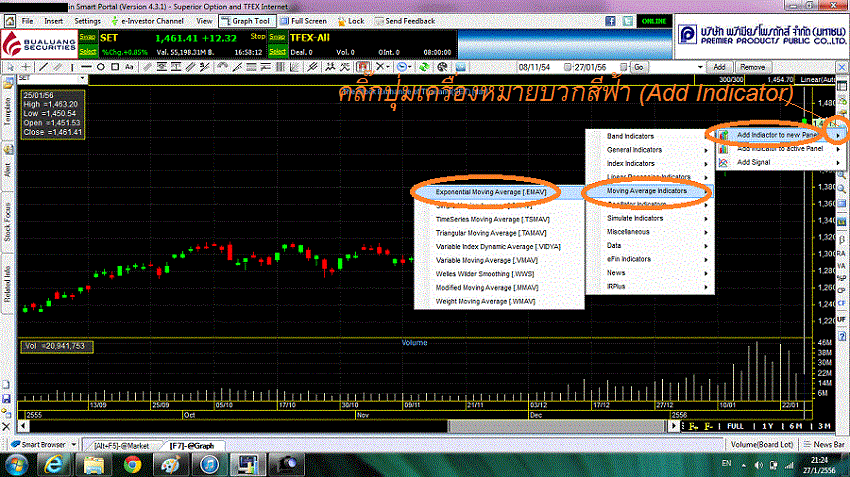The image size is (850, 477).
Task: Switch to [Alt+F5]-@Market tab
Action: pos(121,446)
